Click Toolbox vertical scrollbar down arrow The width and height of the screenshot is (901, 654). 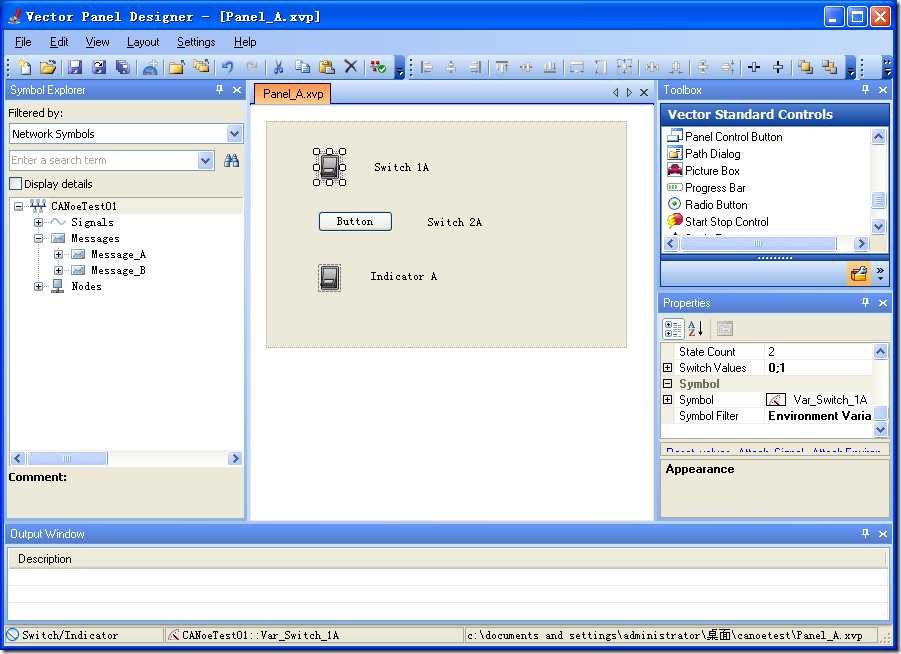tap(878, 226)
